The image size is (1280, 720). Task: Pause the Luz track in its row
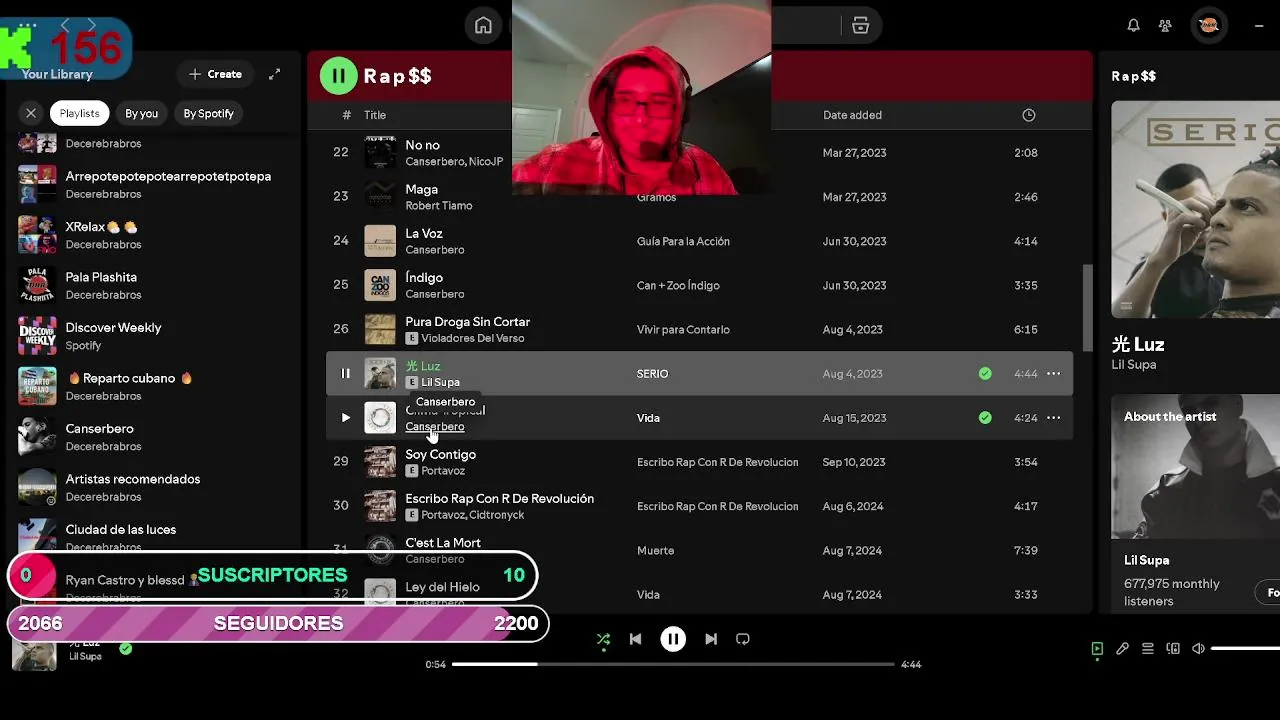point(345,373)
